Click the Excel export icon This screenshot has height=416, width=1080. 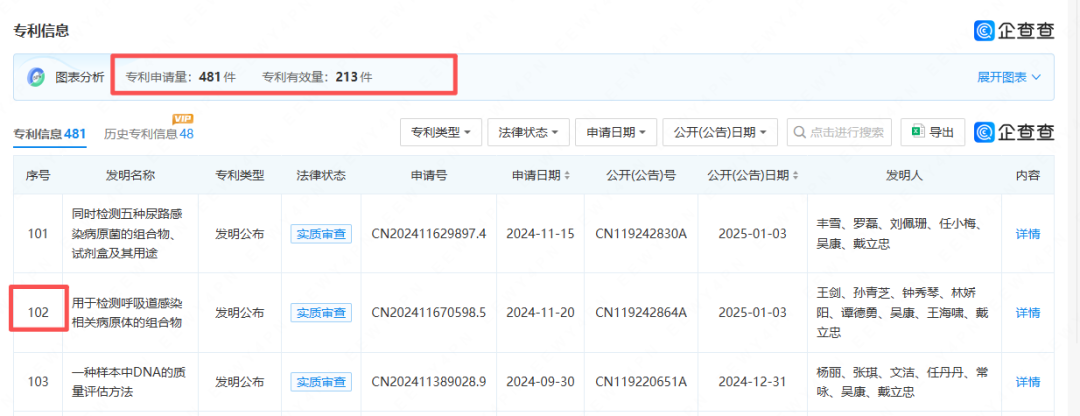point(916,132)
